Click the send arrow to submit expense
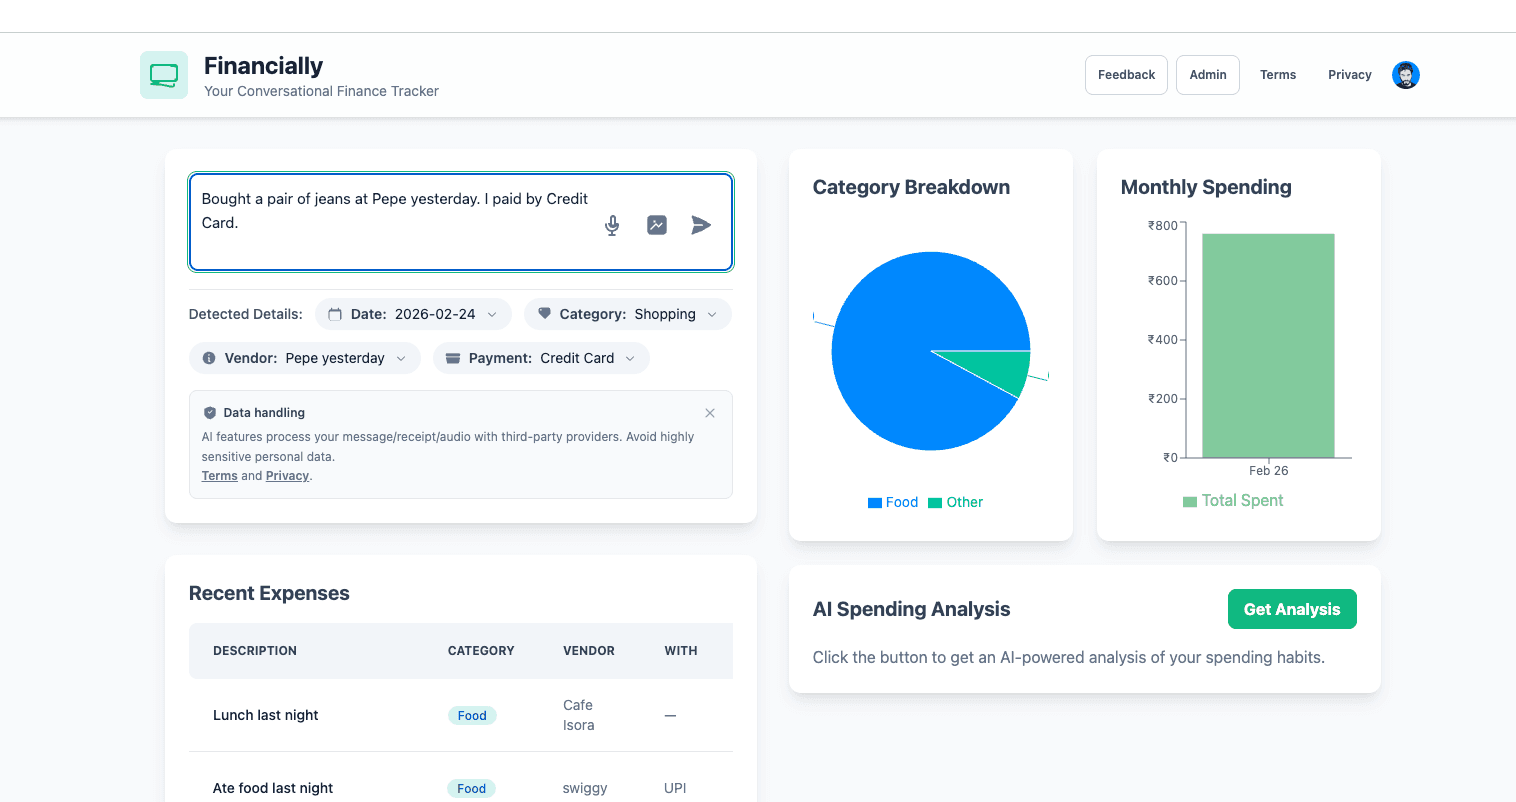1516x802 pixels. (700, 225)
